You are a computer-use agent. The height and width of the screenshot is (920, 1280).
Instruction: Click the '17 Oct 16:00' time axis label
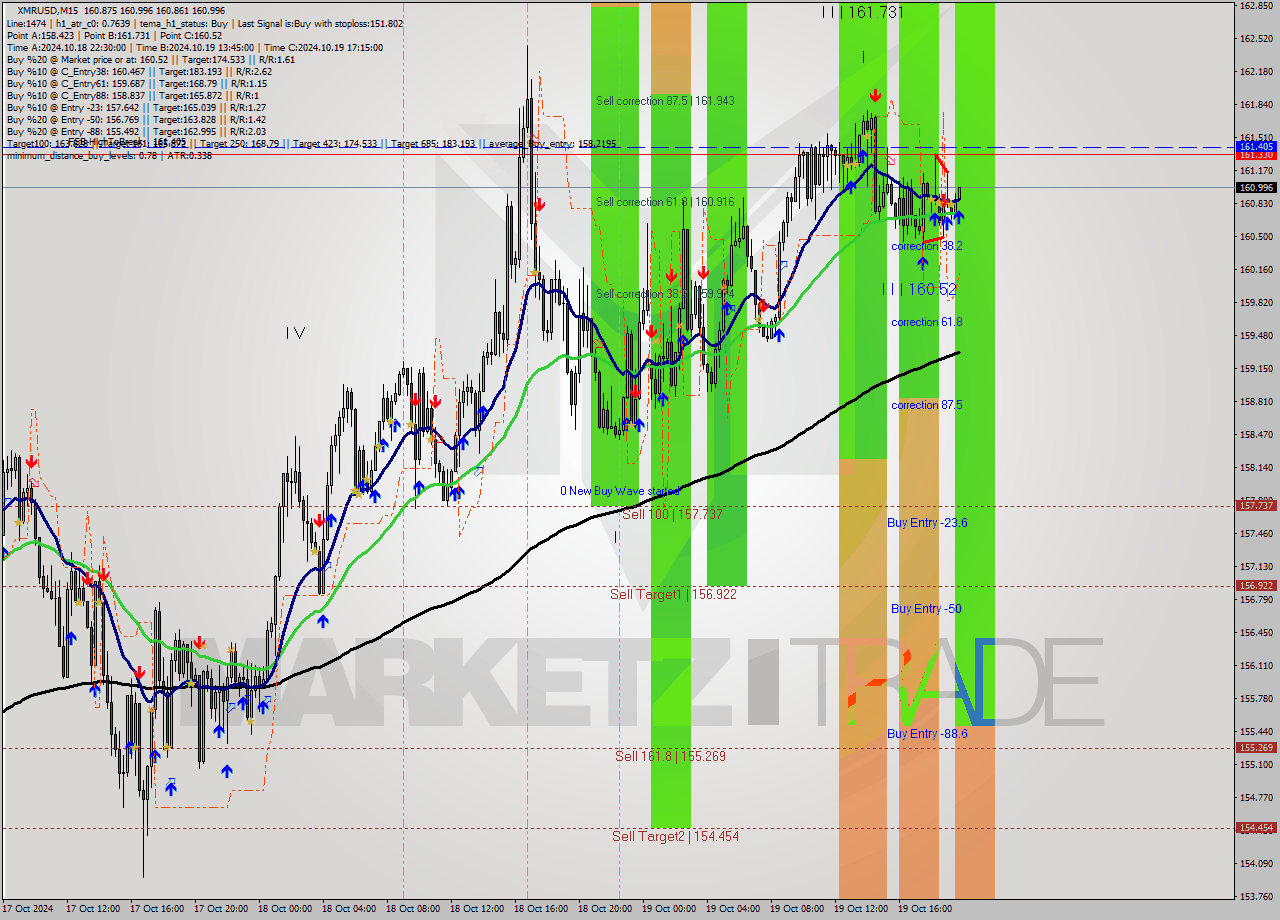[x=157, y=909]
